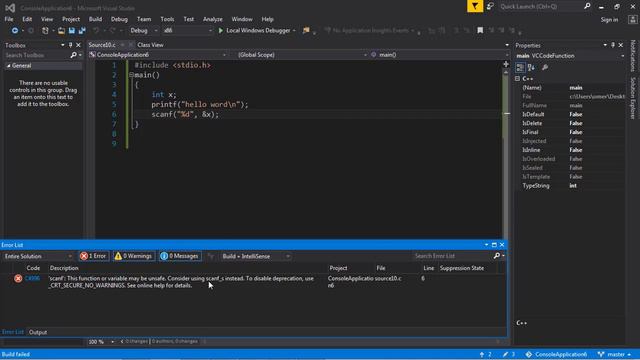Click the Navigate Backward toolbar icon

tap(15, 31)
